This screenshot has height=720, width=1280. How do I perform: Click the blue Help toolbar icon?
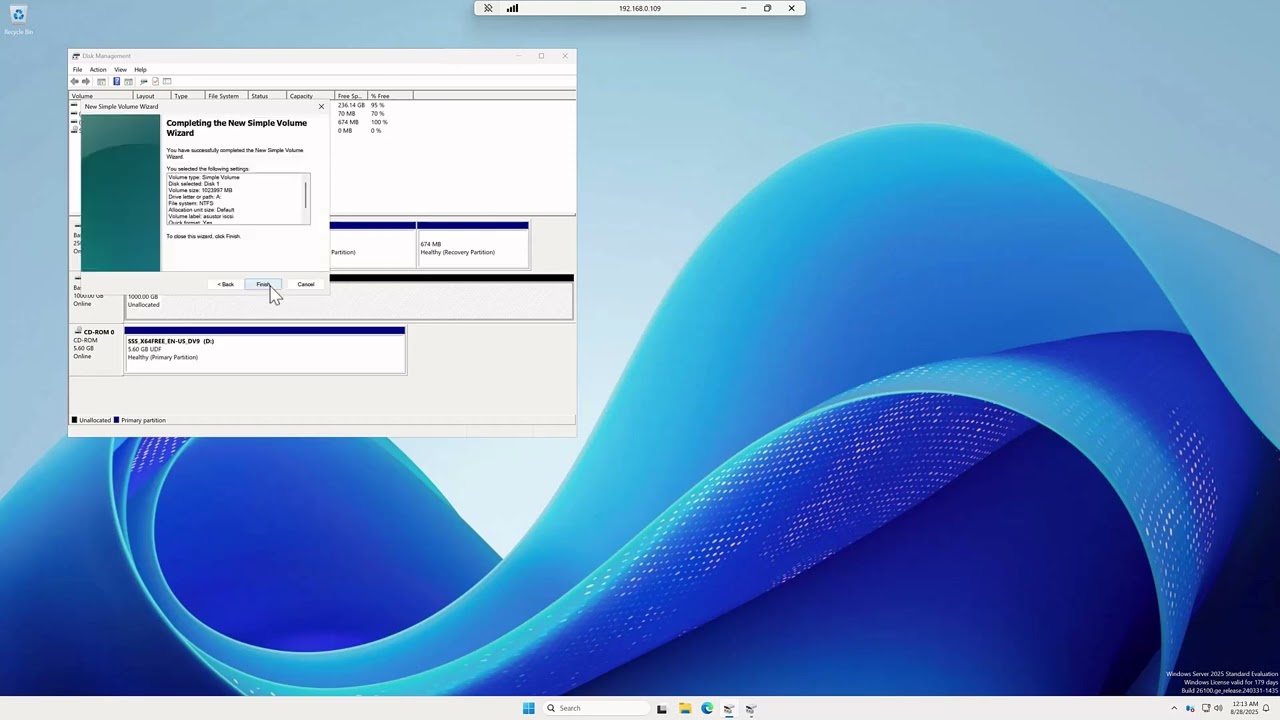[116, 81]
